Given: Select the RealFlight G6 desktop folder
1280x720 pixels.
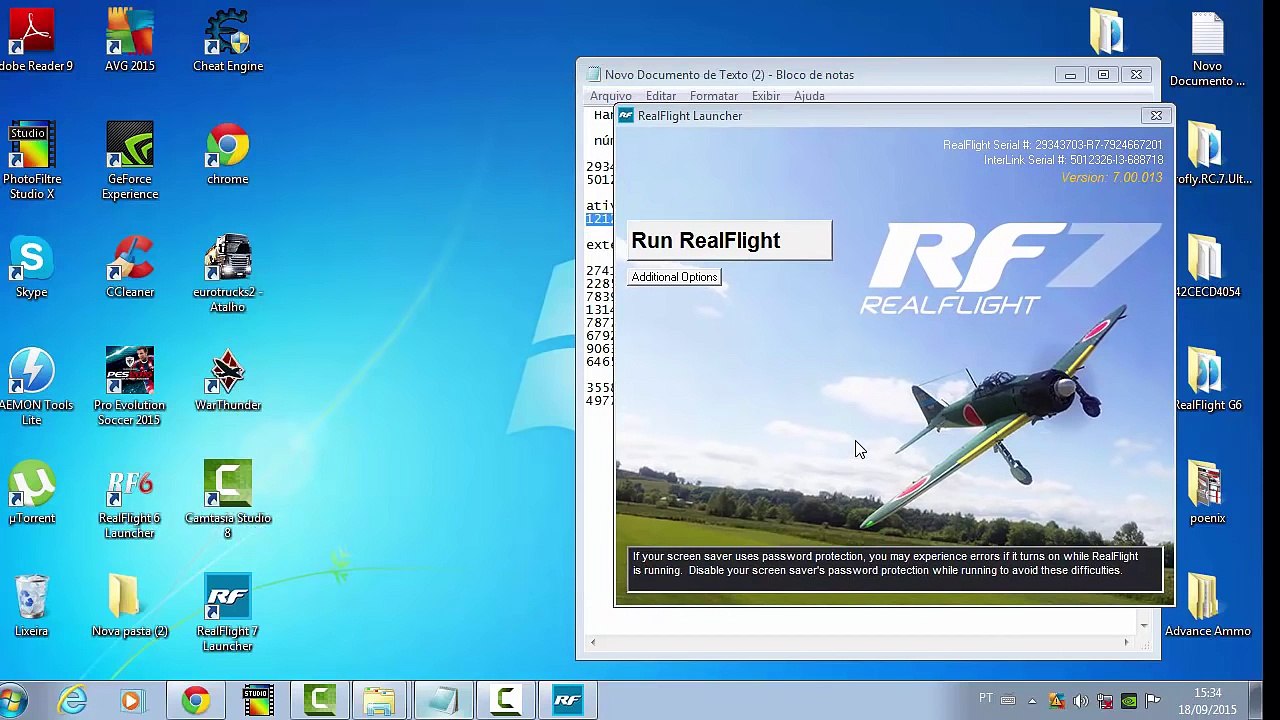Looking at the screenshot, I should point(1208,381).
